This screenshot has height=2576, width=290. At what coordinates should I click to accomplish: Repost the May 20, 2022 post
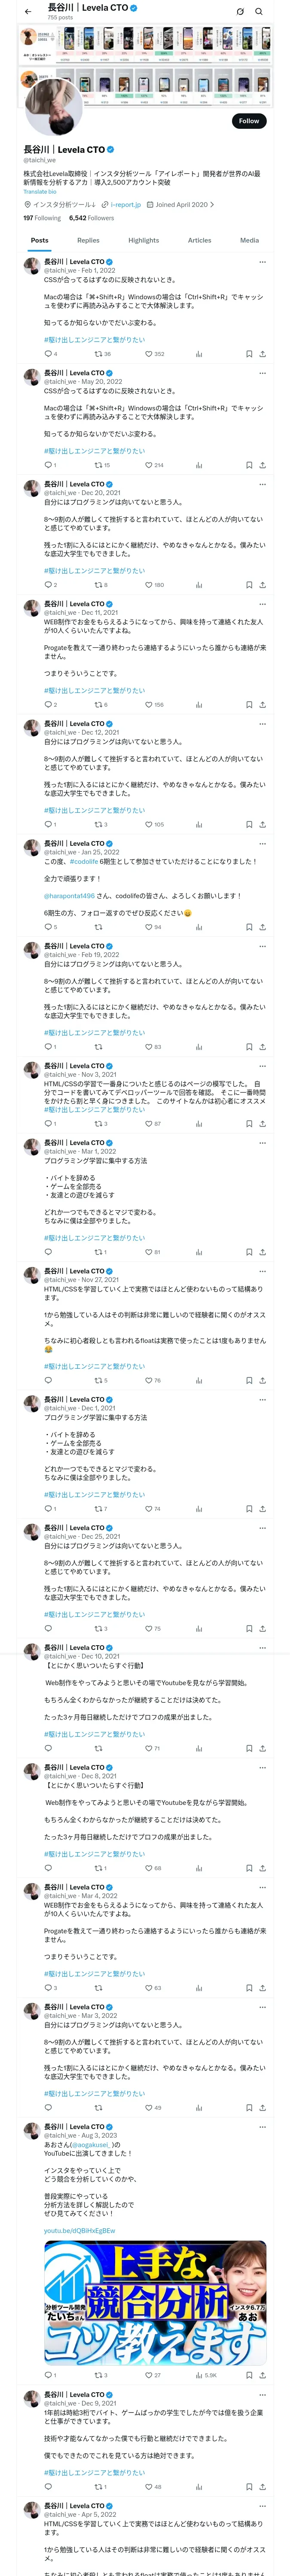[x=98, y=465]
